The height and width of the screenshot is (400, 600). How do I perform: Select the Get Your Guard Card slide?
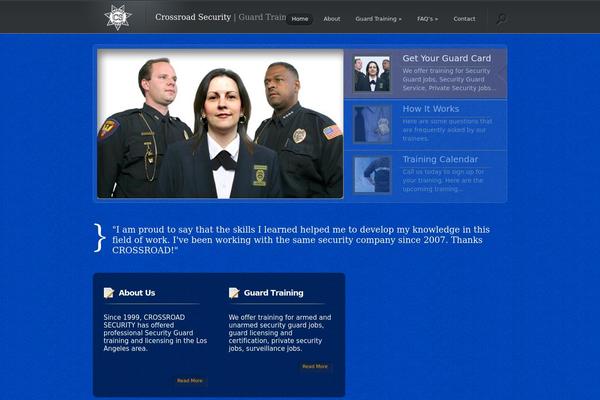426,73
